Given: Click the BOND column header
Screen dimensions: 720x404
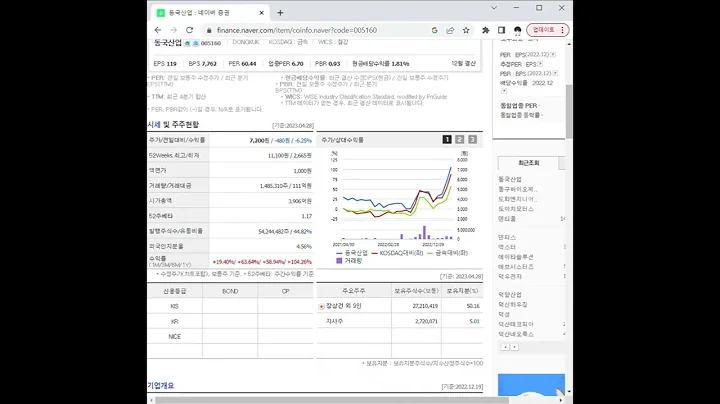Looking at the screenshot, I should 230,291.
